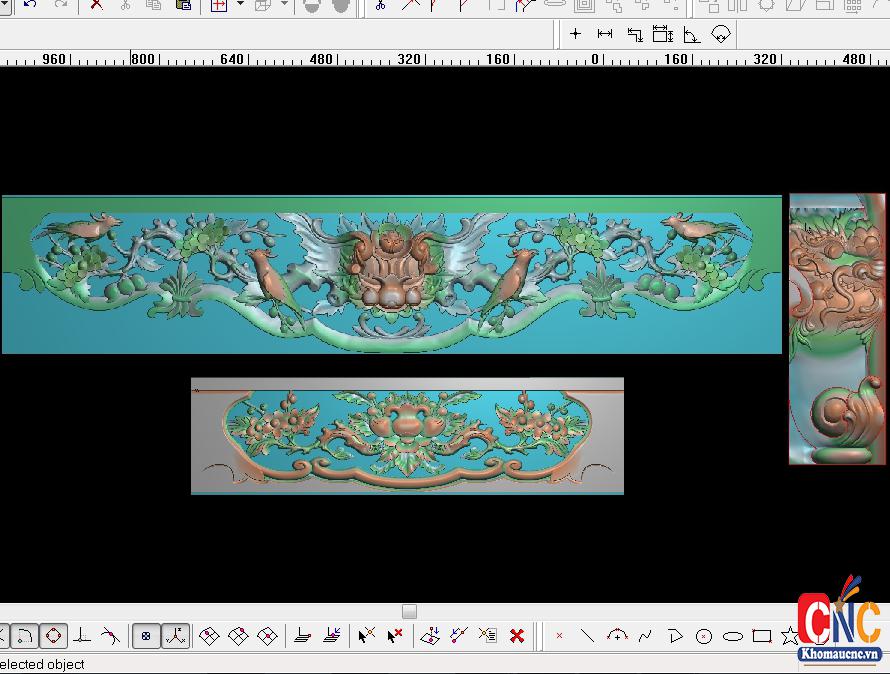Pick the polygon drawing tool
Viewport: 890px width, 674px height.
click(x=674, y=635)
